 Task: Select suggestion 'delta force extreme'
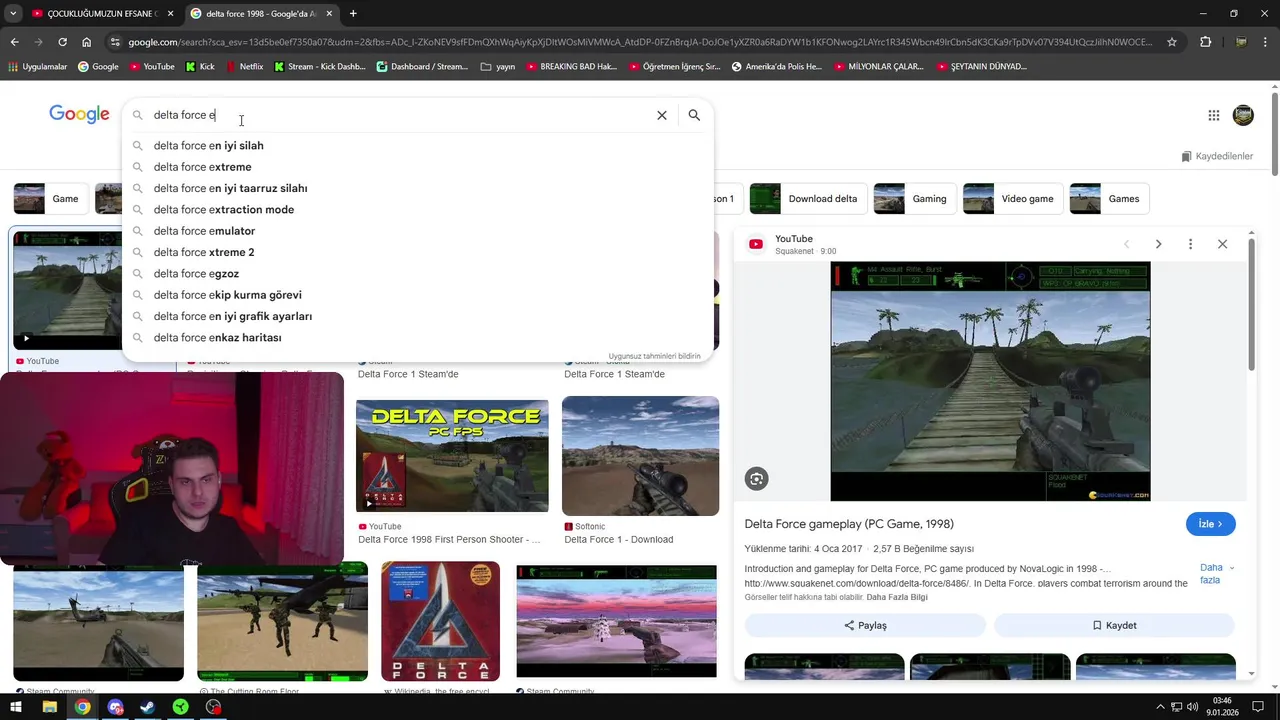click(x=418, y=167)
